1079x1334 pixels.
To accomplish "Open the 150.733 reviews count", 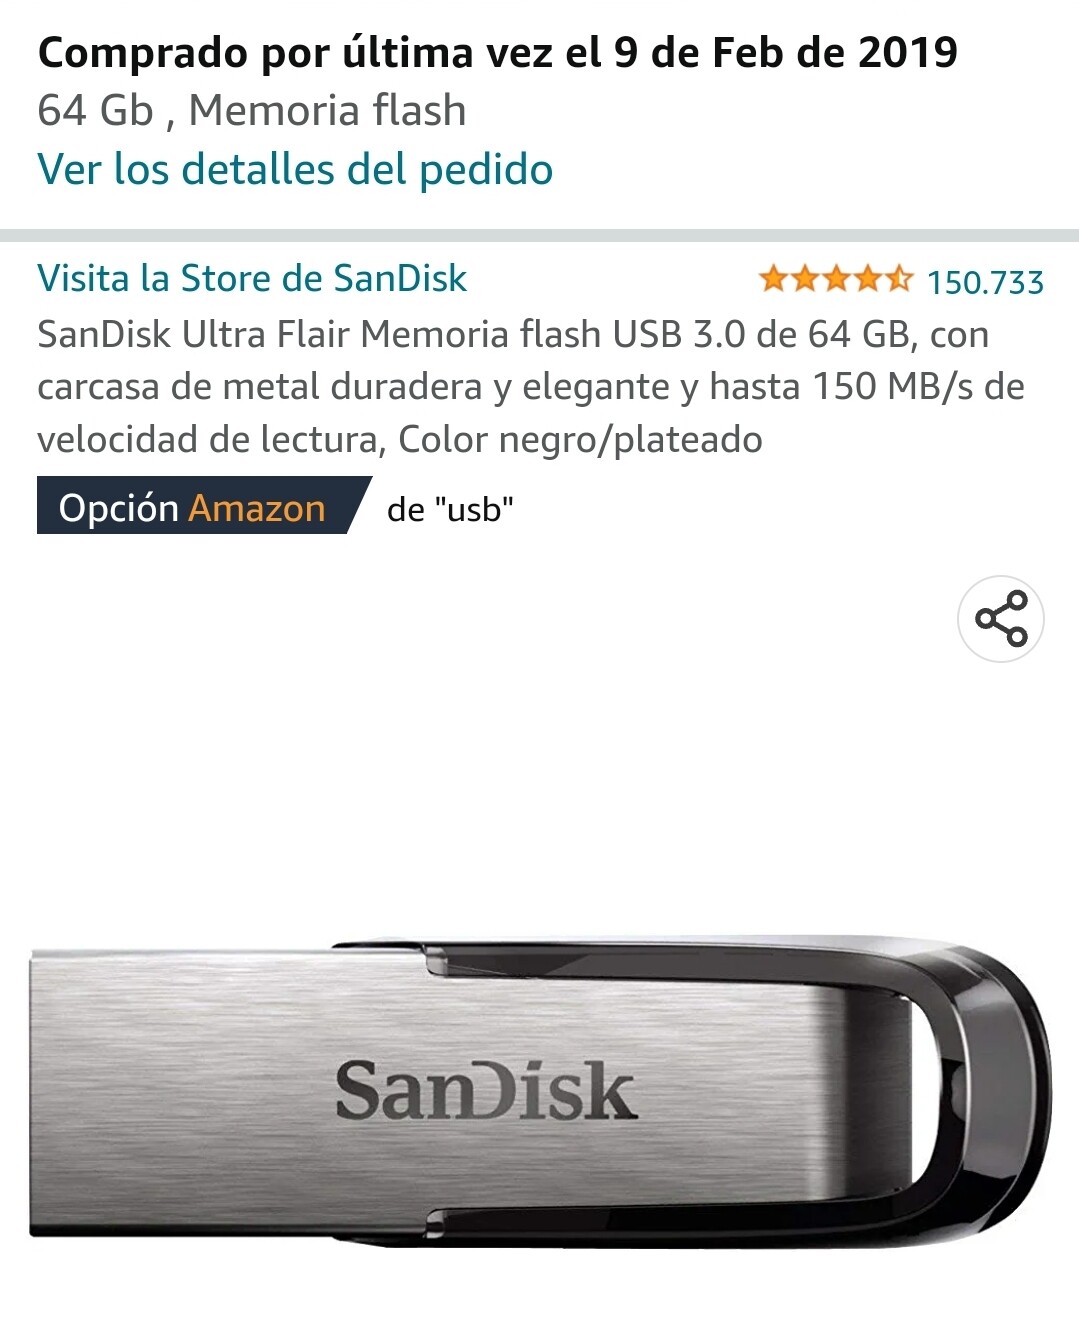I will point(985,282).
